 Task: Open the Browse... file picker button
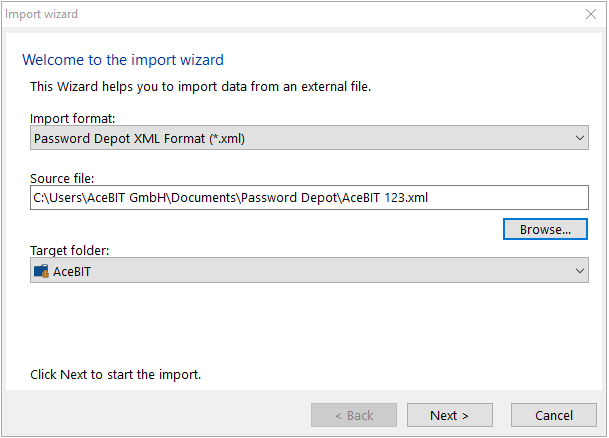545,229
